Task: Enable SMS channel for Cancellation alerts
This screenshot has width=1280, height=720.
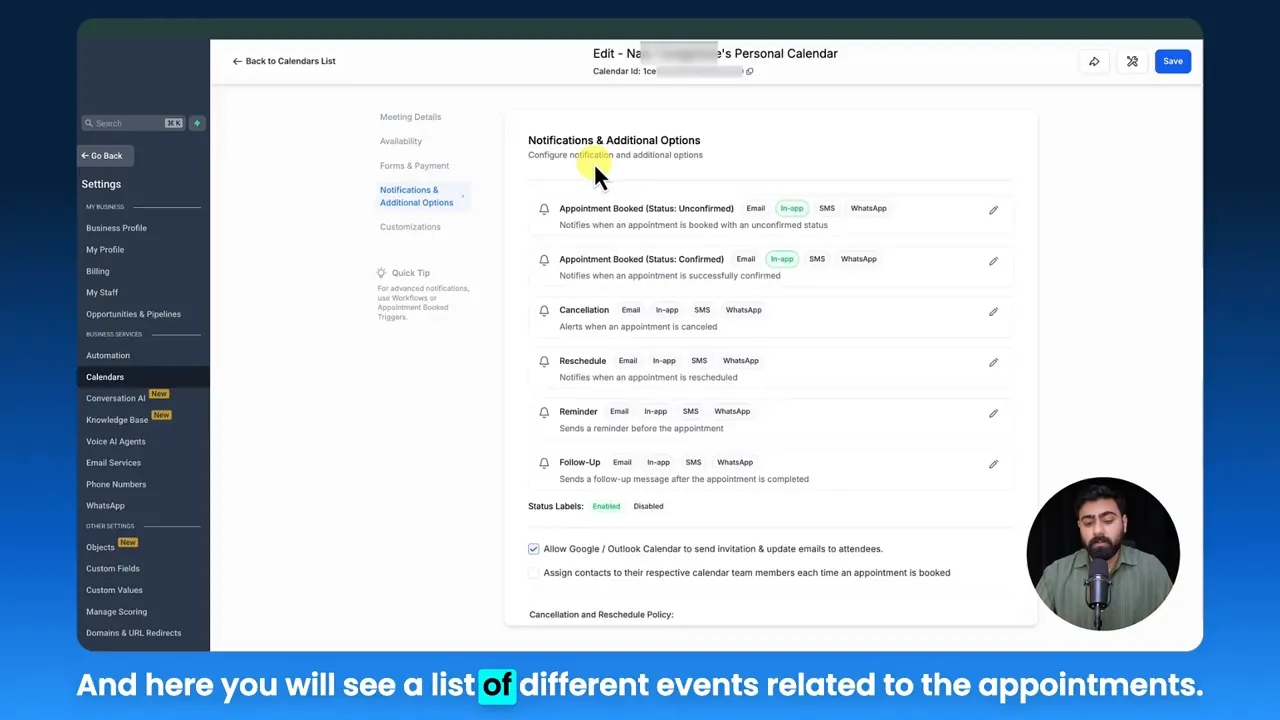Action: [x=701, y=310]
